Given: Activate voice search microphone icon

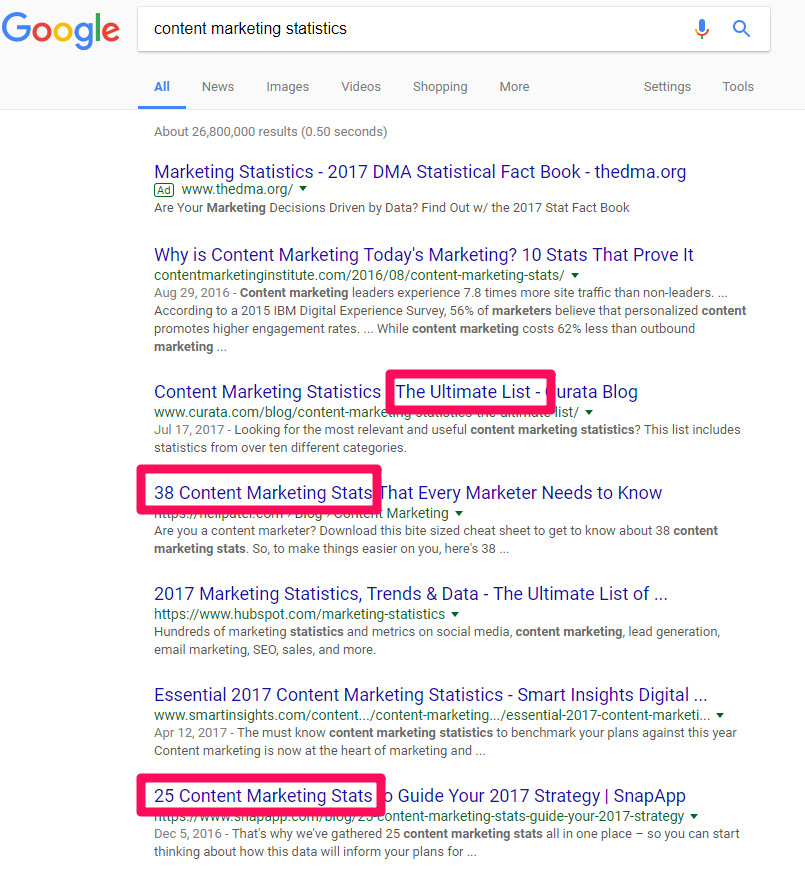Looking at the screenshot, I should (701, 29).
